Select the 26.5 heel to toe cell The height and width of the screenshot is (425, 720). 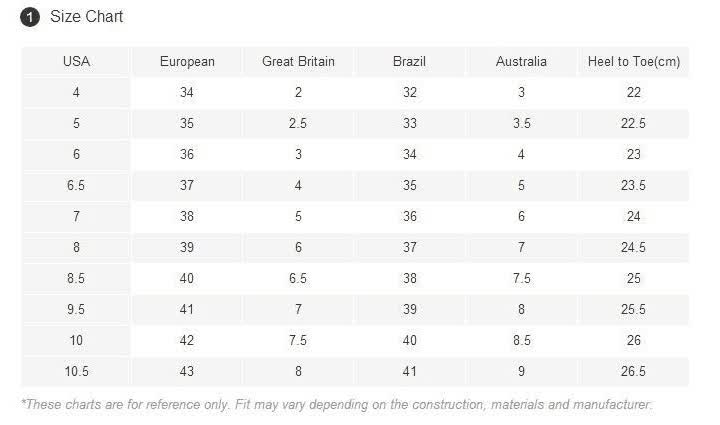point(633,372)
